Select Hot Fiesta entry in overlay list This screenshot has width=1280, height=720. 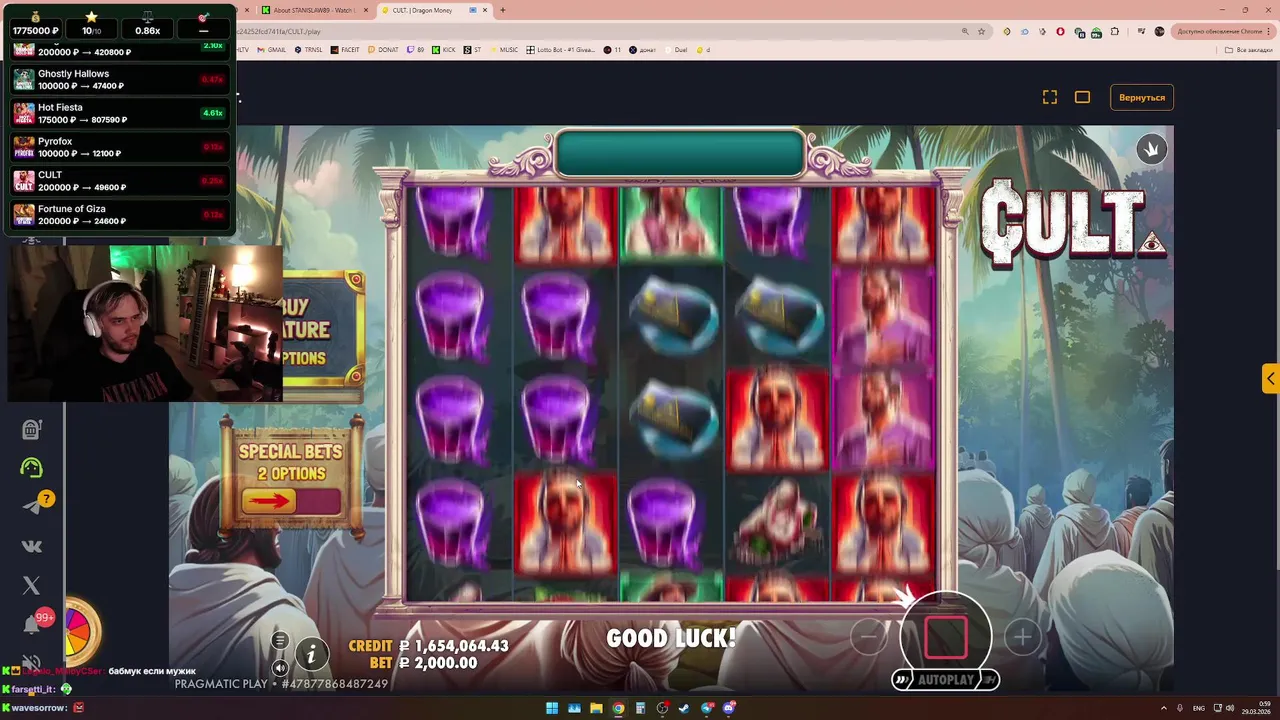[x=119, y=114]
